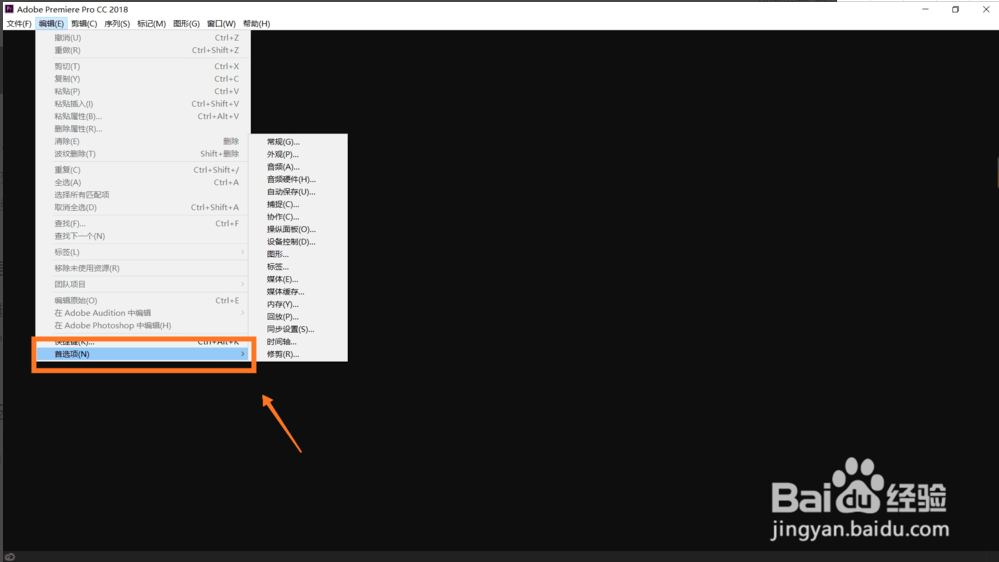Restore down the Premiere Pro window
Screen dimensions: 999x562
pos(955,9)
